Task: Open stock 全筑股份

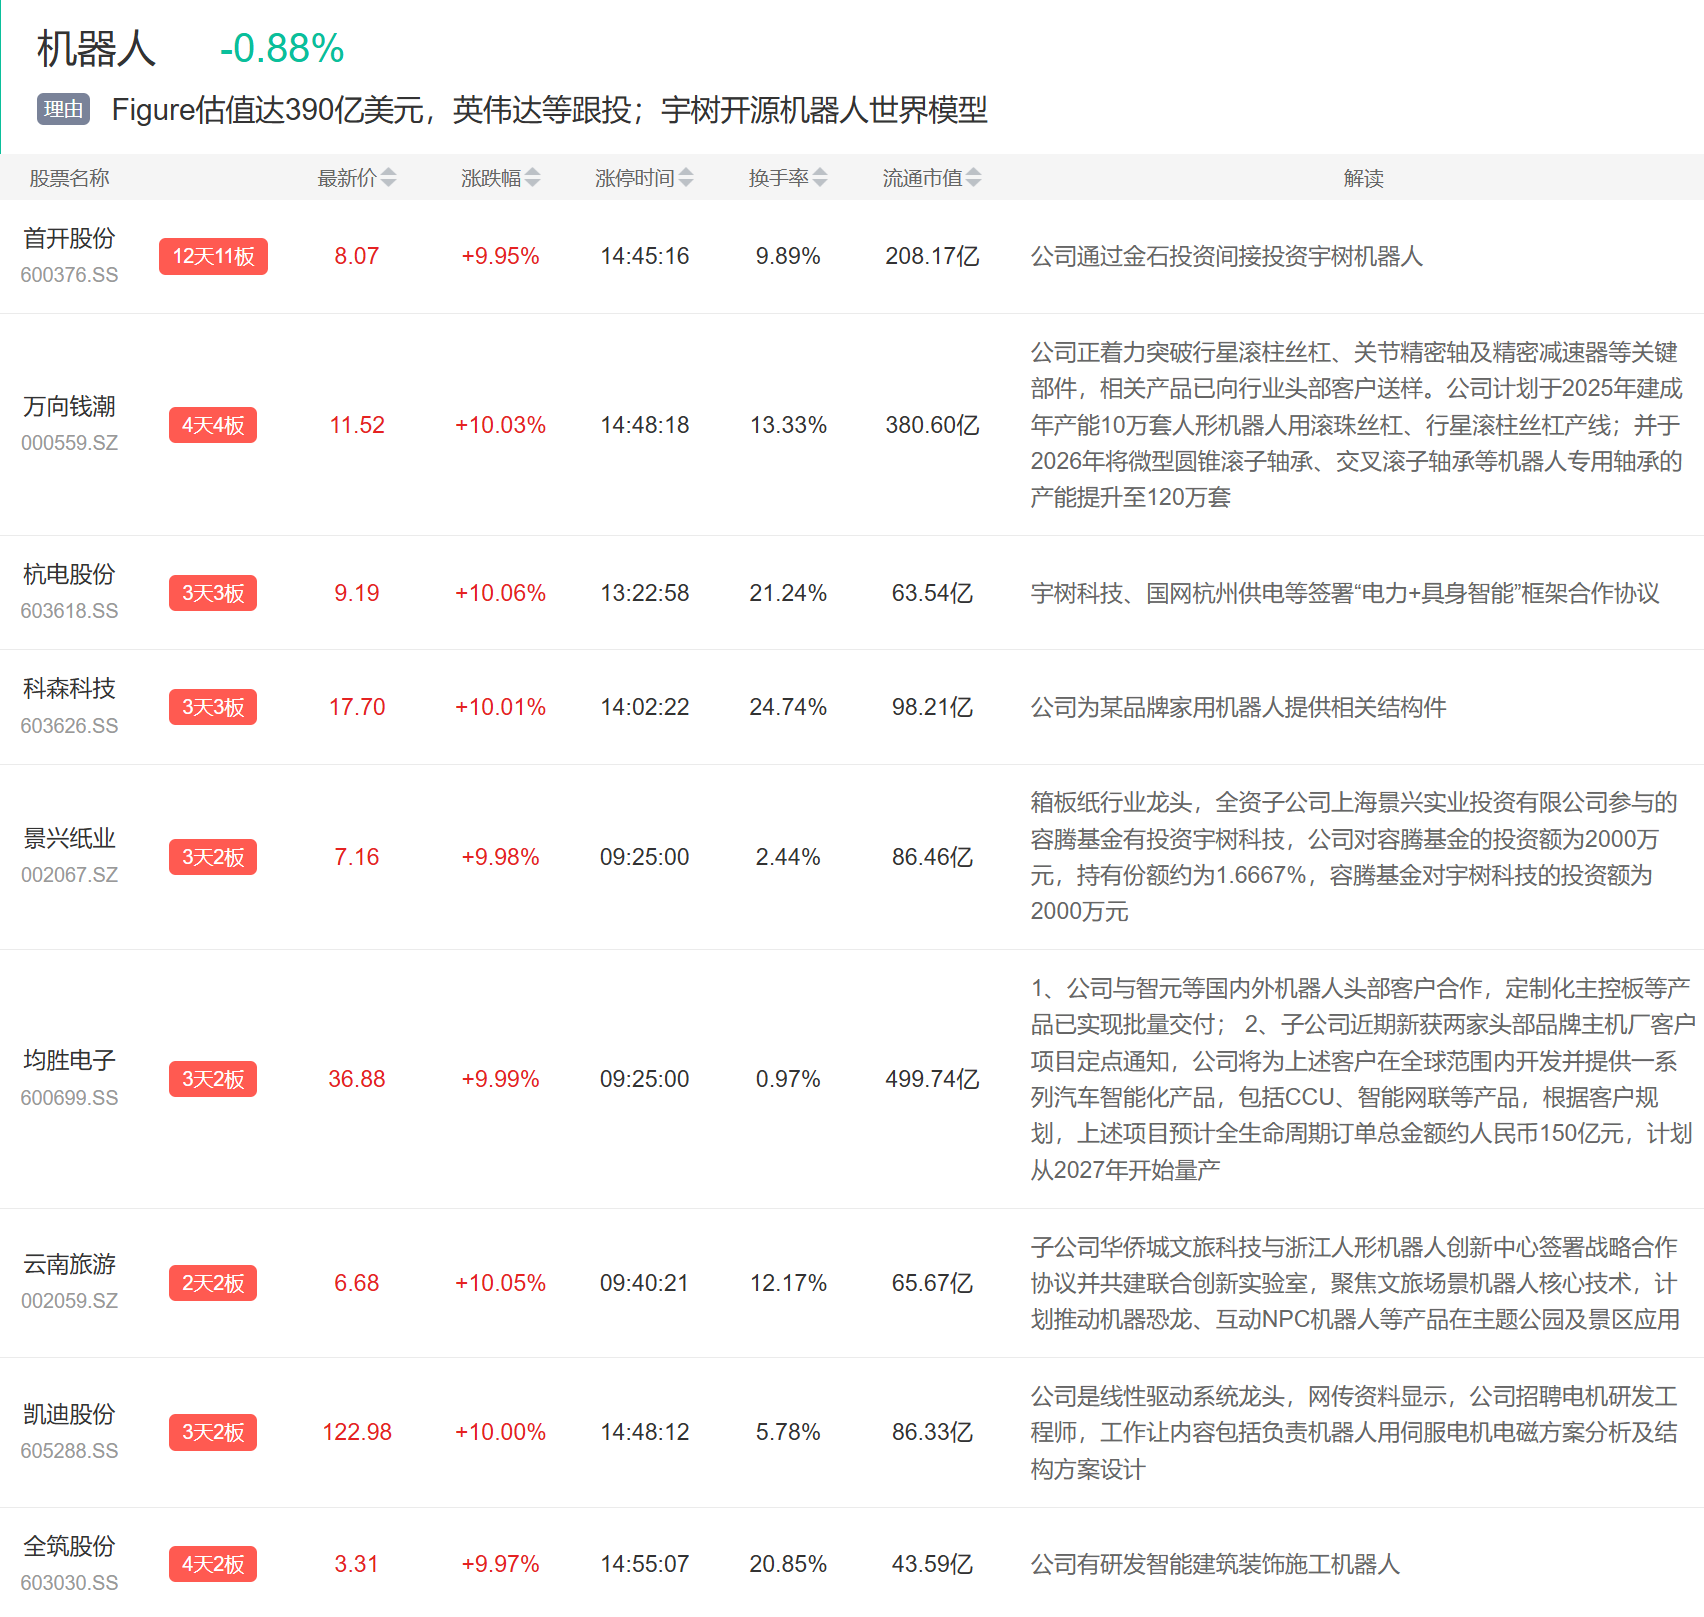Action: coord(69,1546)
